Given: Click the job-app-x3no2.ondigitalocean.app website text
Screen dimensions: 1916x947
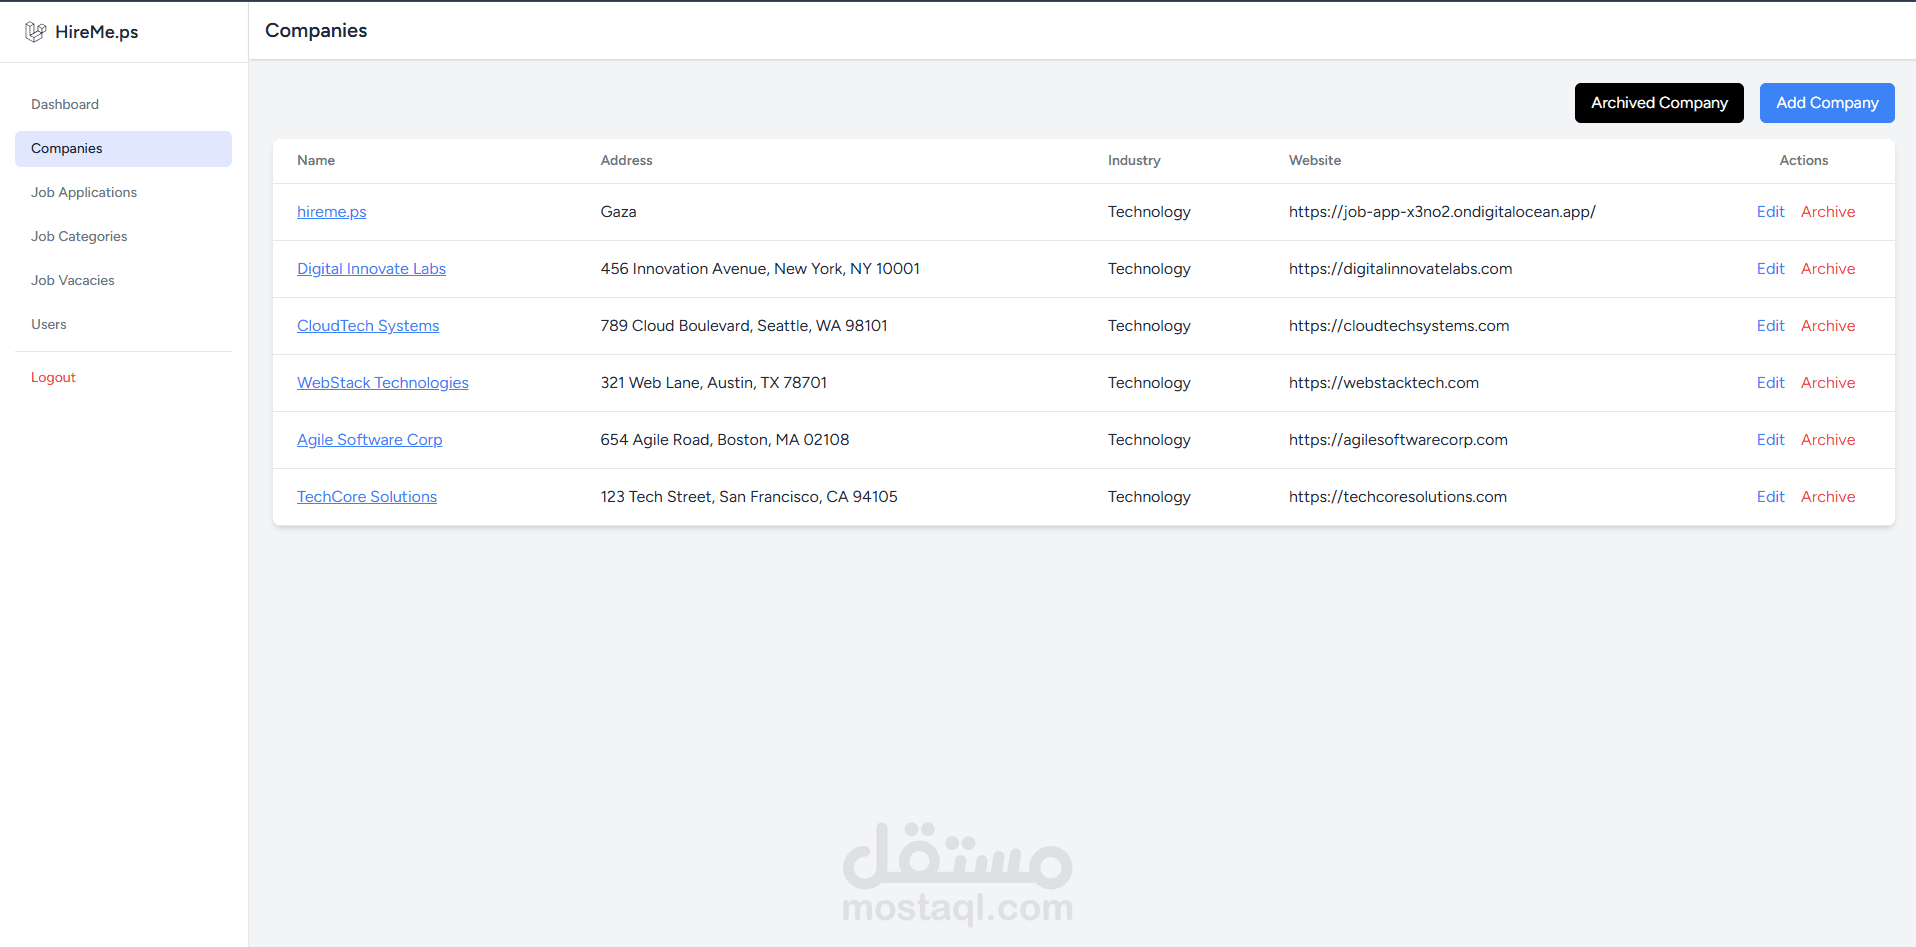Looking at the screenshot, I should pyautogui.click(x=1442, y=212).
